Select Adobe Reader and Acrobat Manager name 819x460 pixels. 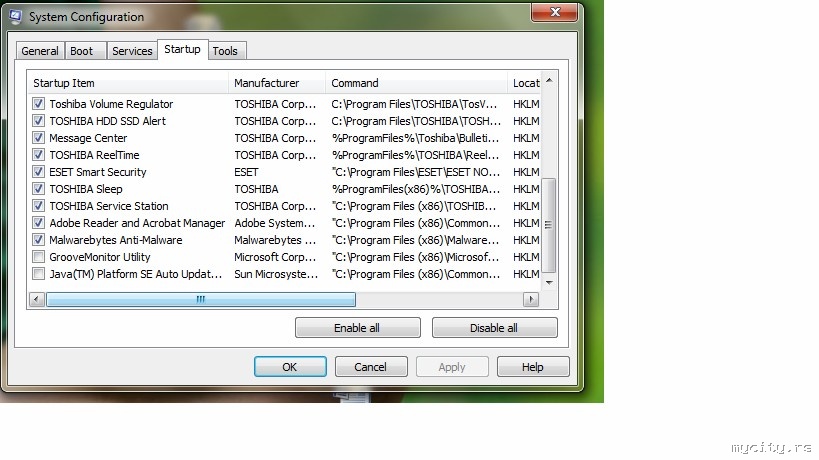click(x=137, y=223)
